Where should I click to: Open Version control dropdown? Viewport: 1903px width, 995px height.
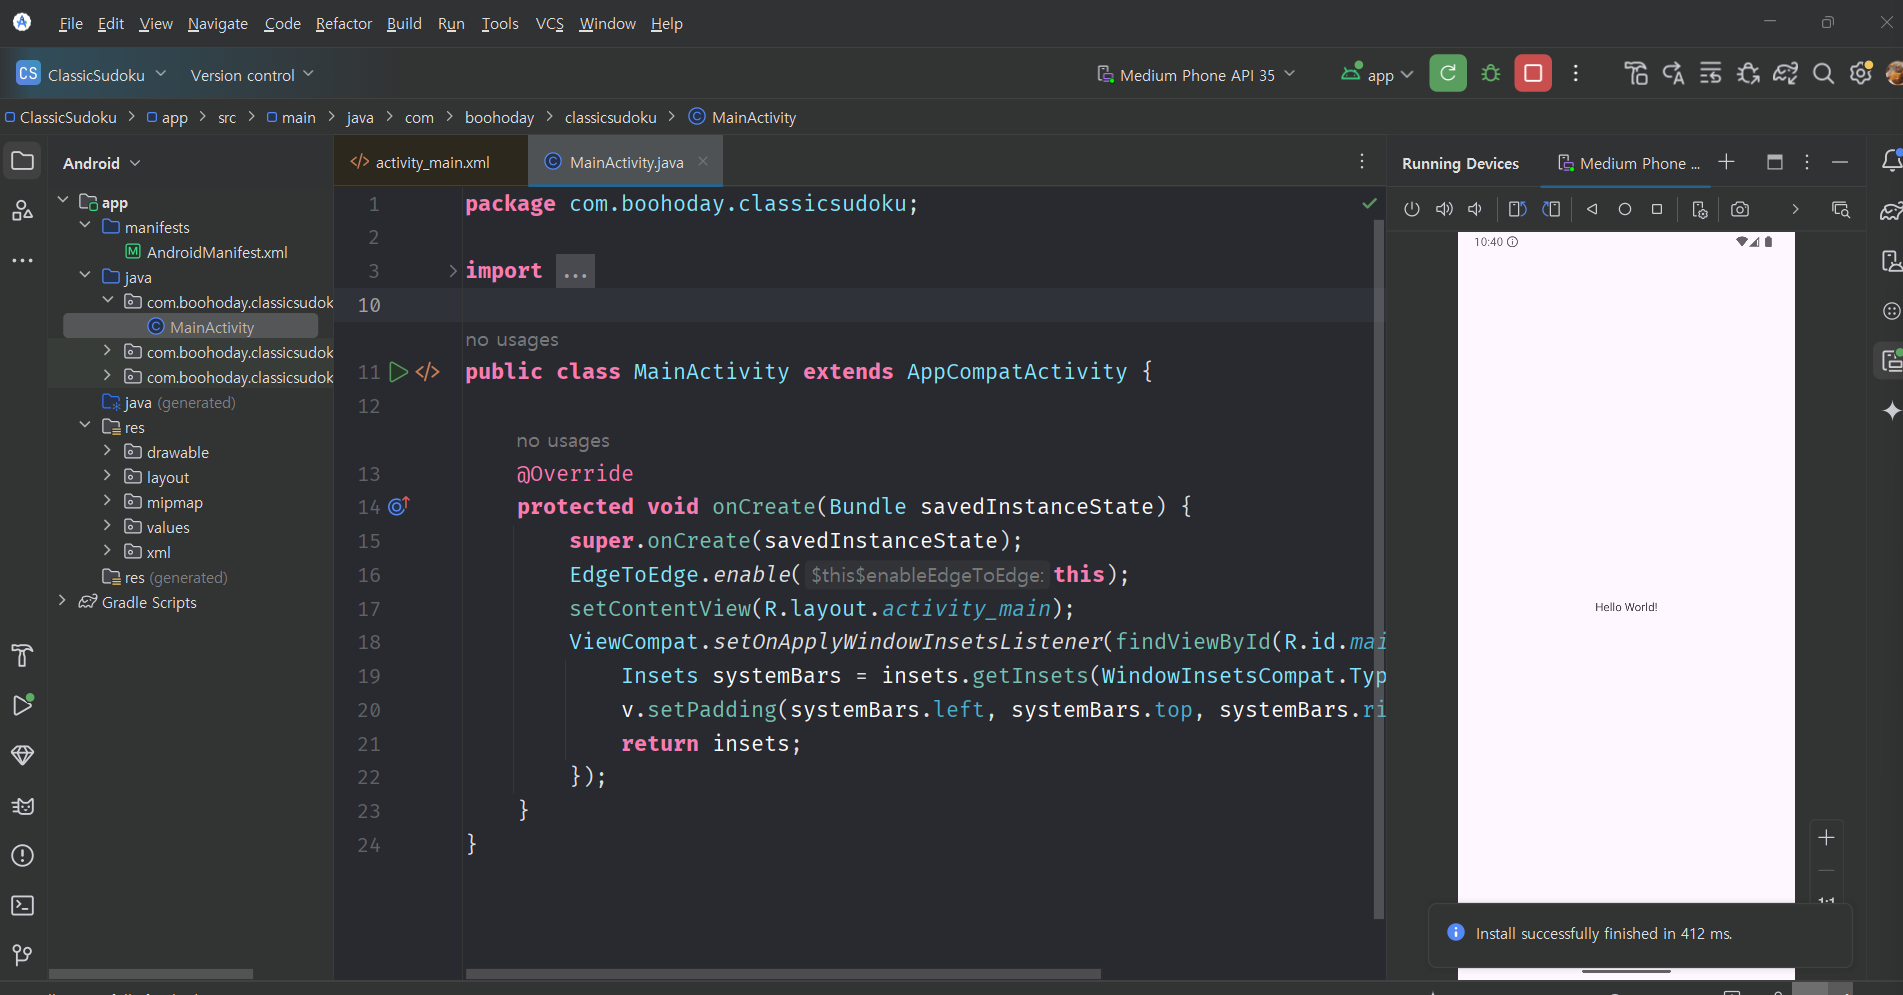click(252, 75)
